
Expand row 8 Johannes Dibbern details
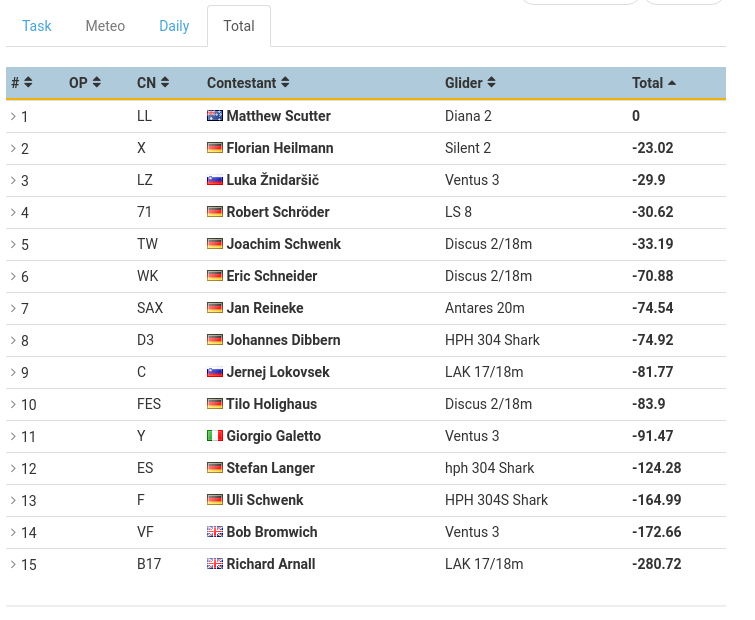coord(13,340)
